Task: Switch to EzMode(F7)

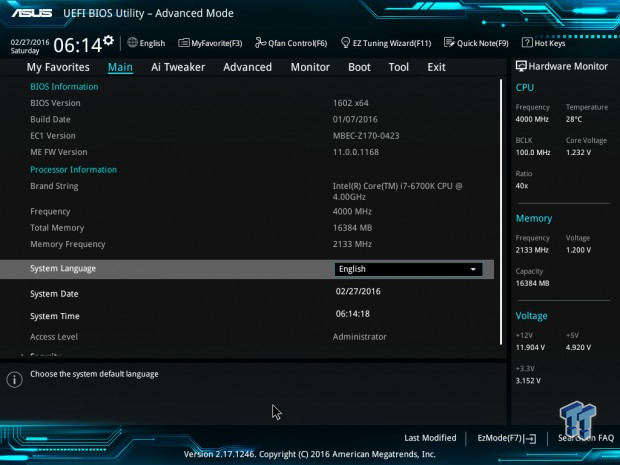Action: (x=507, y=438)
